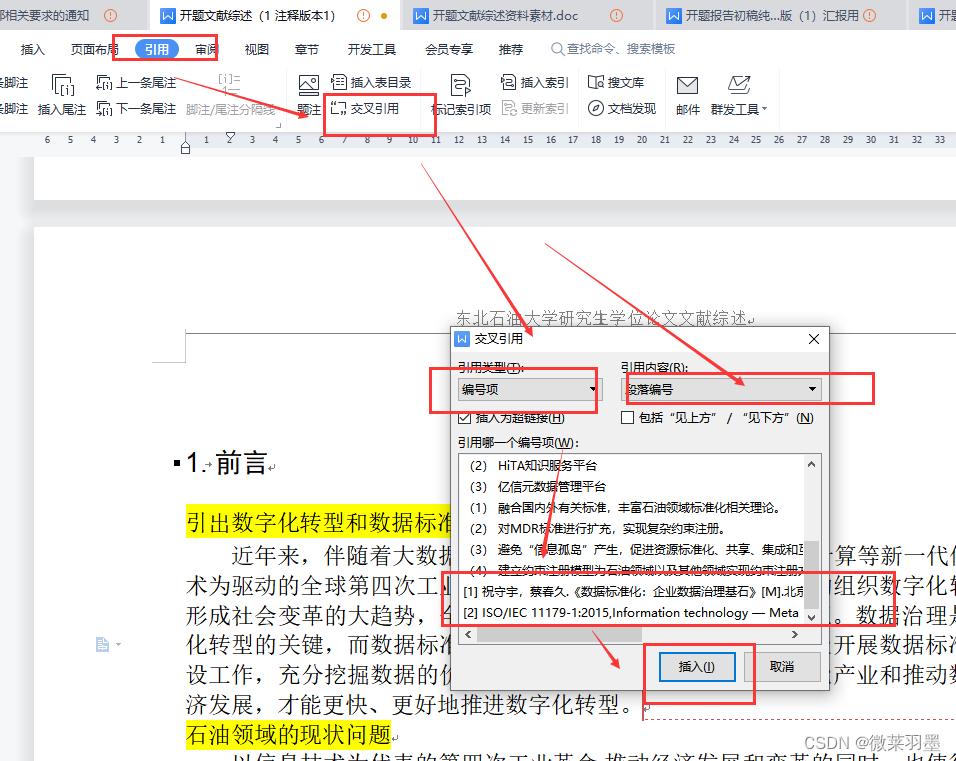The height and width of the screenshot is (761, 956).
Task: Click the command search magnifier icon
Action: (x=557, y=49)
